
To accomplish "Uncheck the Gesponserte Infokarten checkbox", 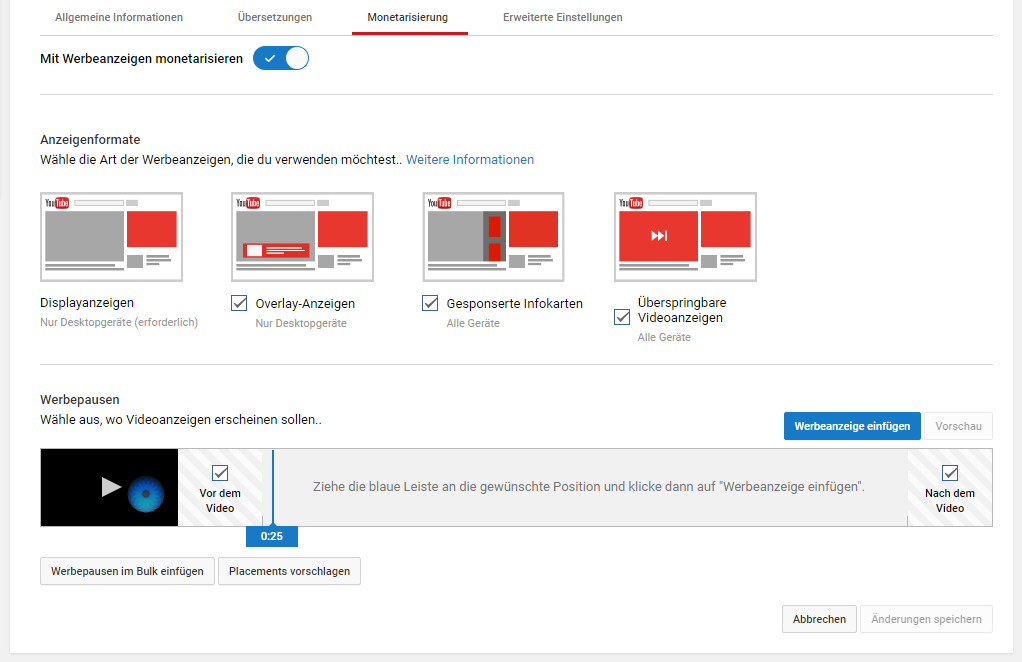I will (x=430, y=303).
